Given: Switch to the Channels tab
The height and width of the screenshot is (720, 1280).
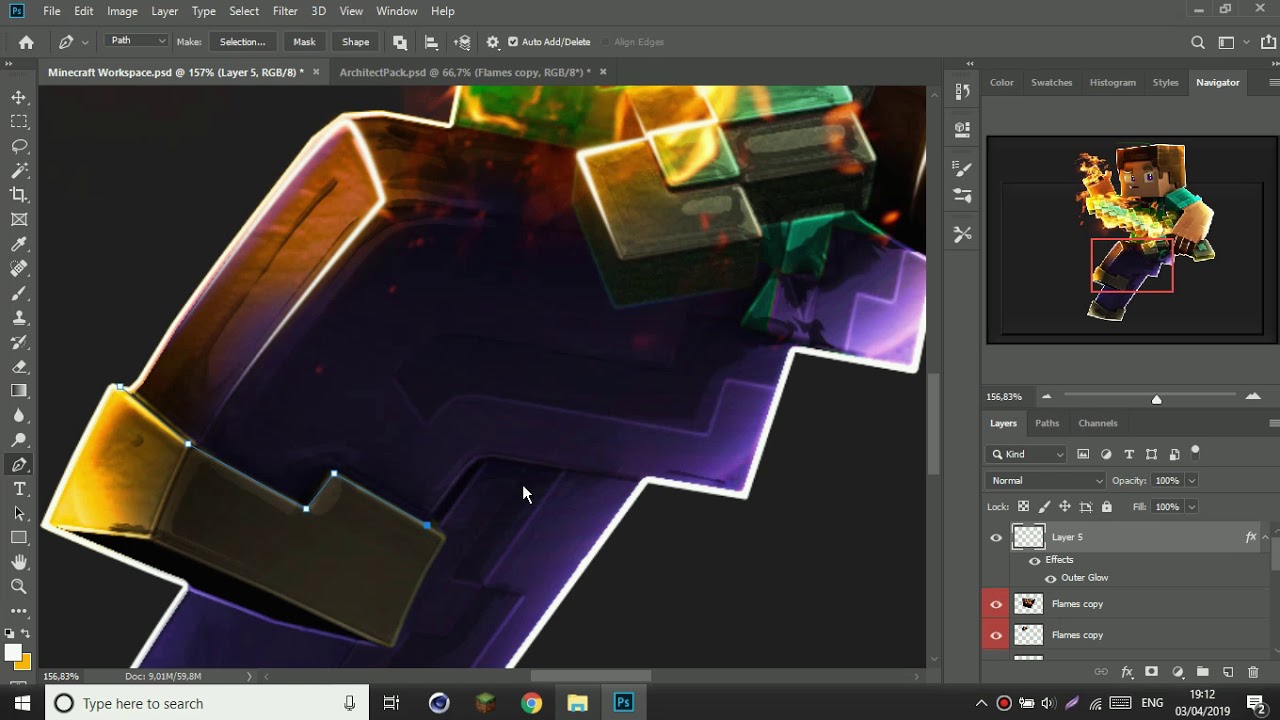Looking at the screenshot, I should [x=1097, y=423].
